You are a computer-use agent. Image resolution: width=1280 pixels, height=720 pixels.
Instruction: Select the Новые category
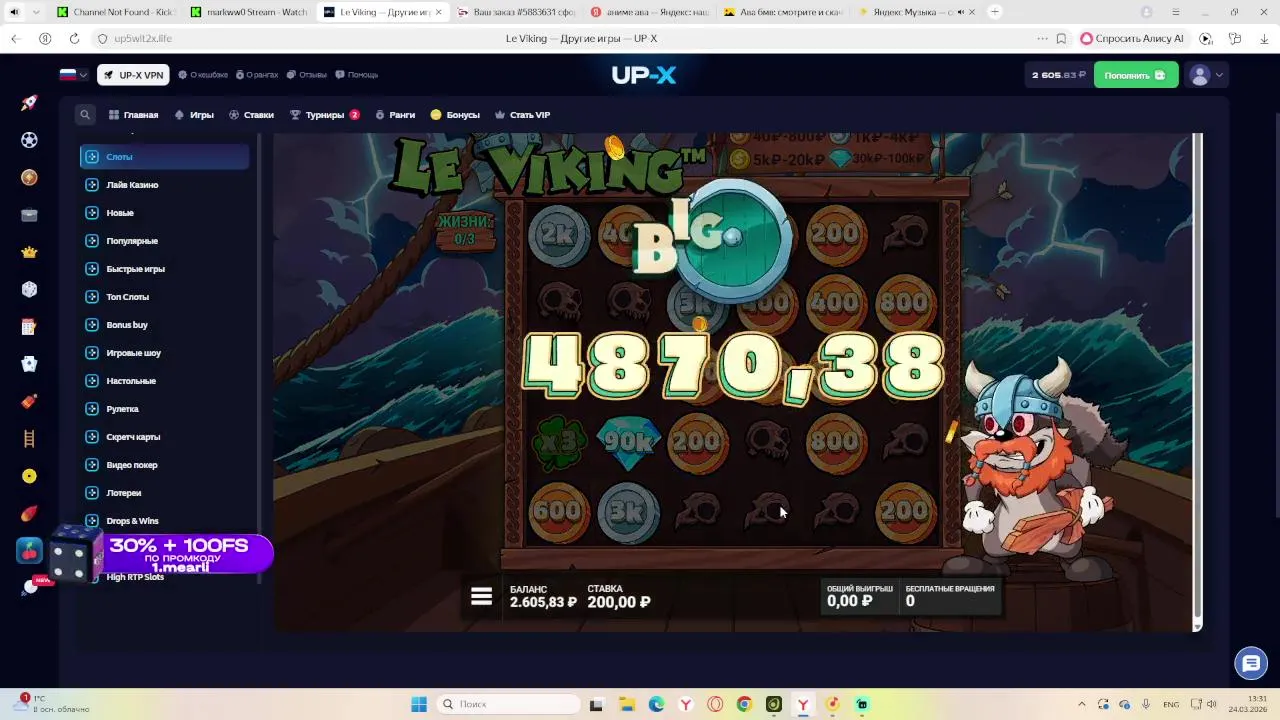click(165, 213)
